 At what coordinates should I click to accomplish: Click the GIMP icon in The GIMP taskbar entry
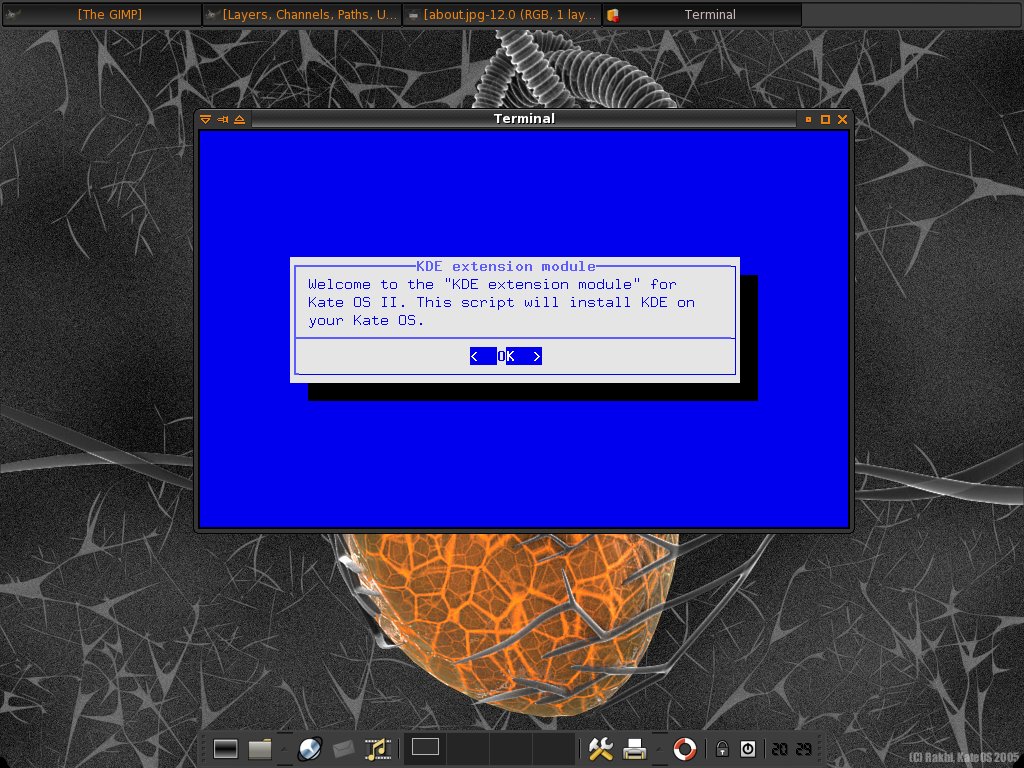click(11, 14)
